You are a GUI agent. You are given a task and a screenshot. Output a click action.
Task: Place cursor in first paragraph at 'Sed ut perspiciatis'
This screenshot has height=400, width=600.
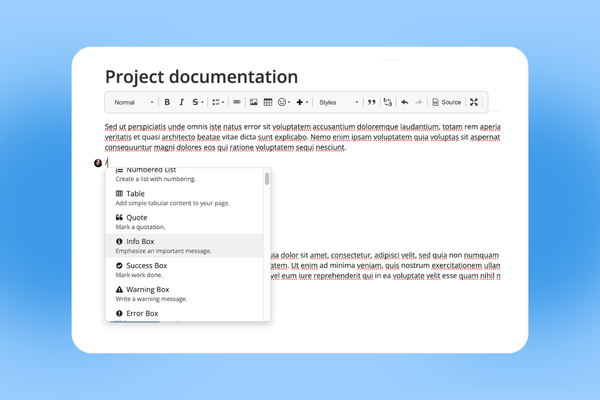[135, 127]
